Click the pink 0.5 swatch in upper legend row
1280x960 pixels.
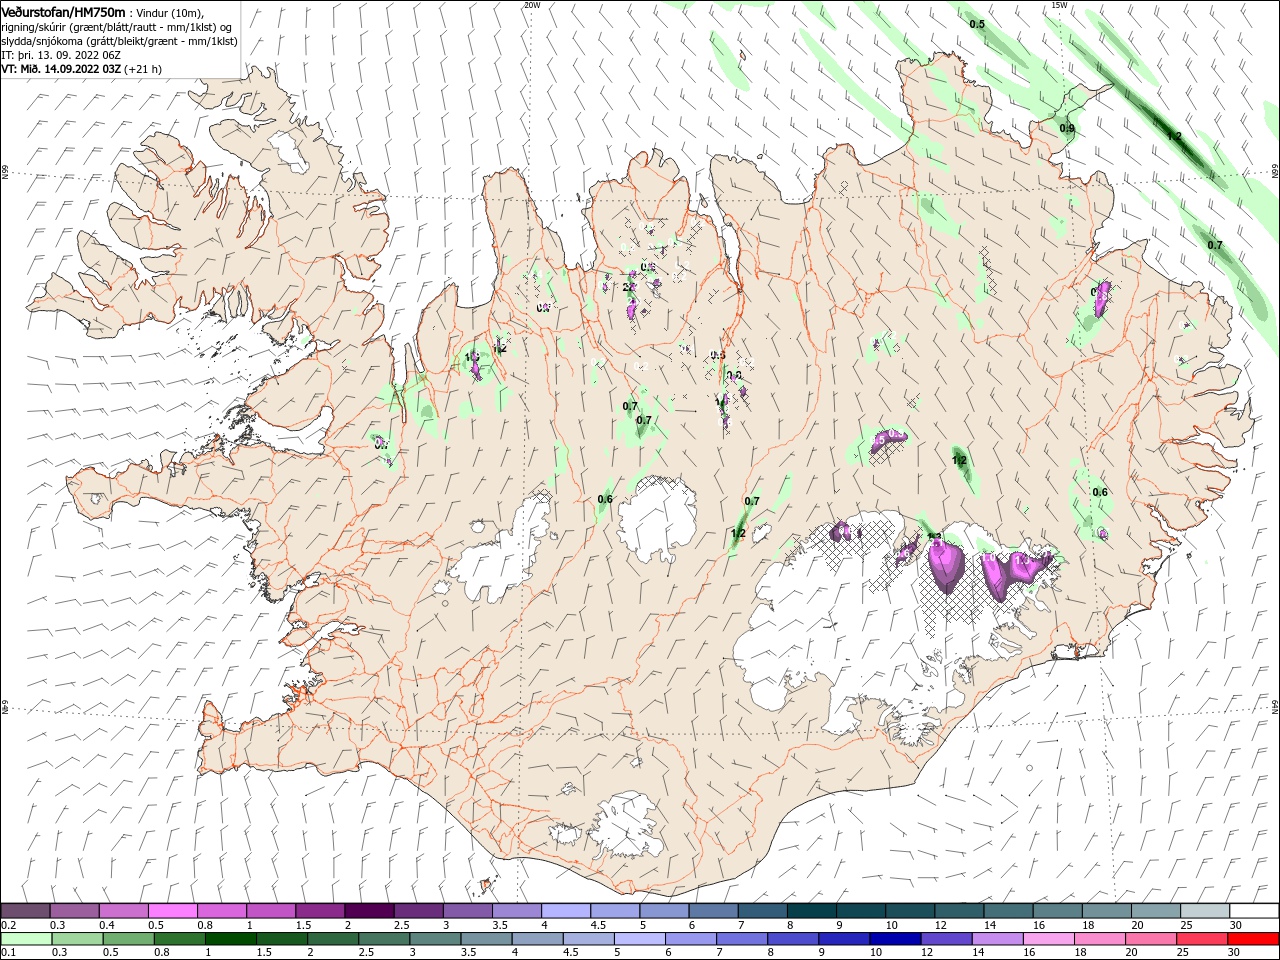tap(172, 911)
